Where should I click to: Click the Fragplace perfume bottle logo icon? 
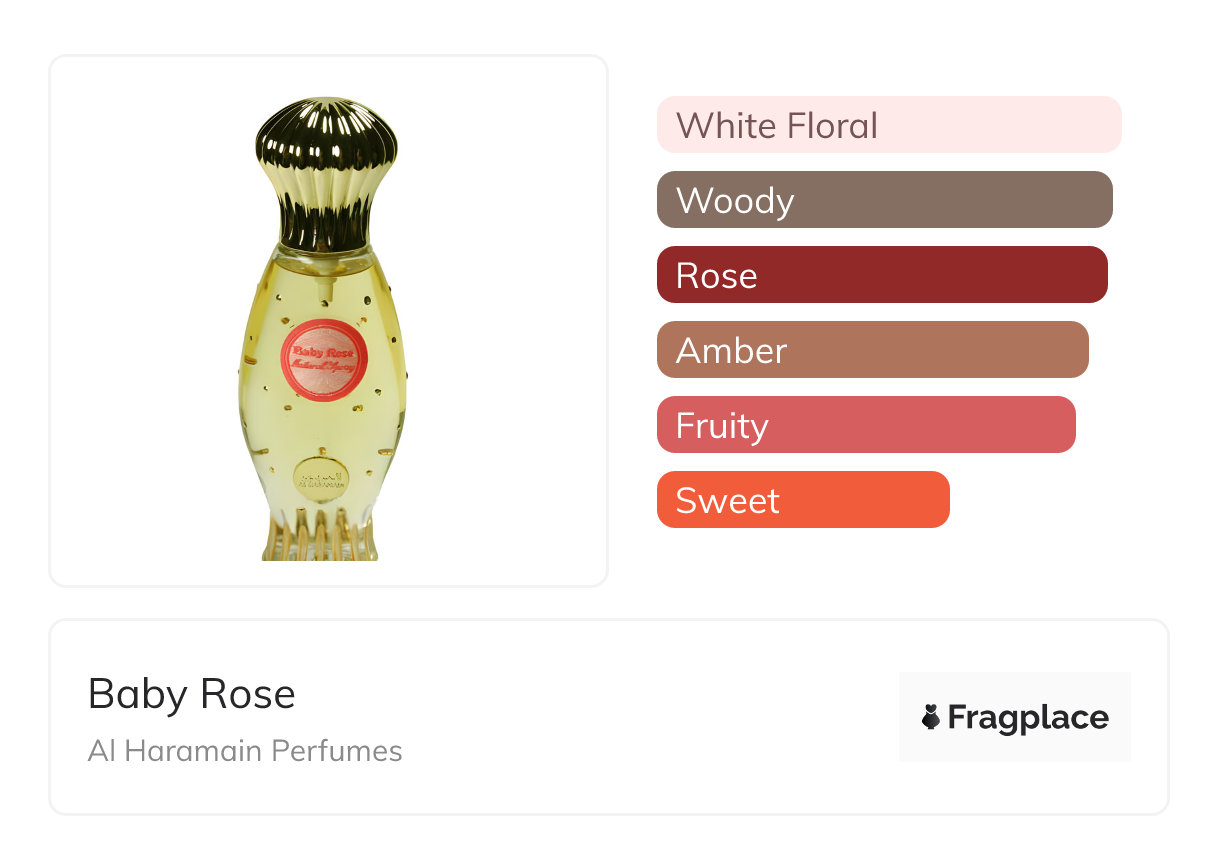[931, 717]
